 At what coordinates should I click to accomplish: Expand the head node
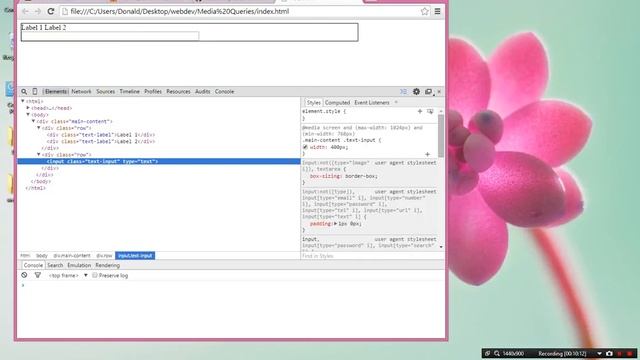(28, 108)
